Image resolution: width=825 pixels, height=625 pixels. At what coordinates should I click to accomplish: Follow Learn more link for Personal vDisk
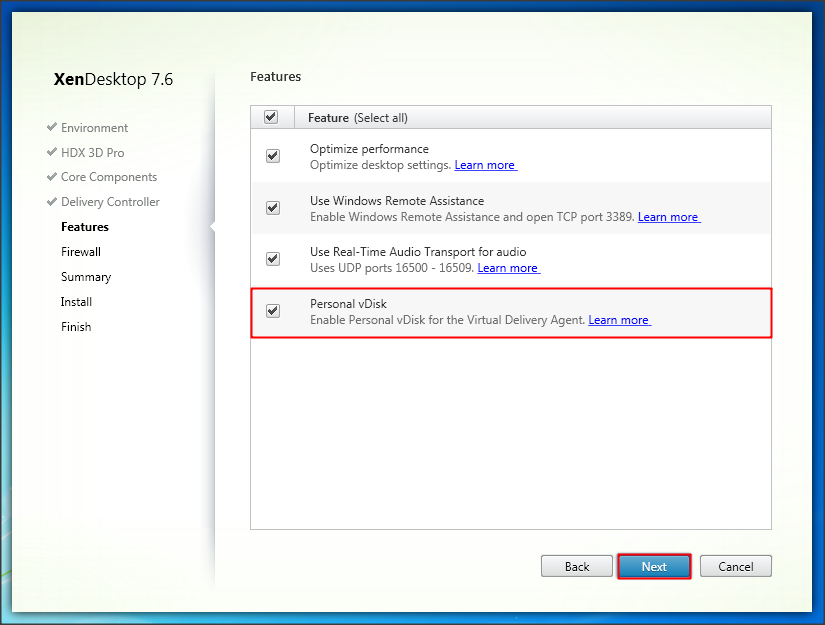pyautogui.click(x=618, y=320)
